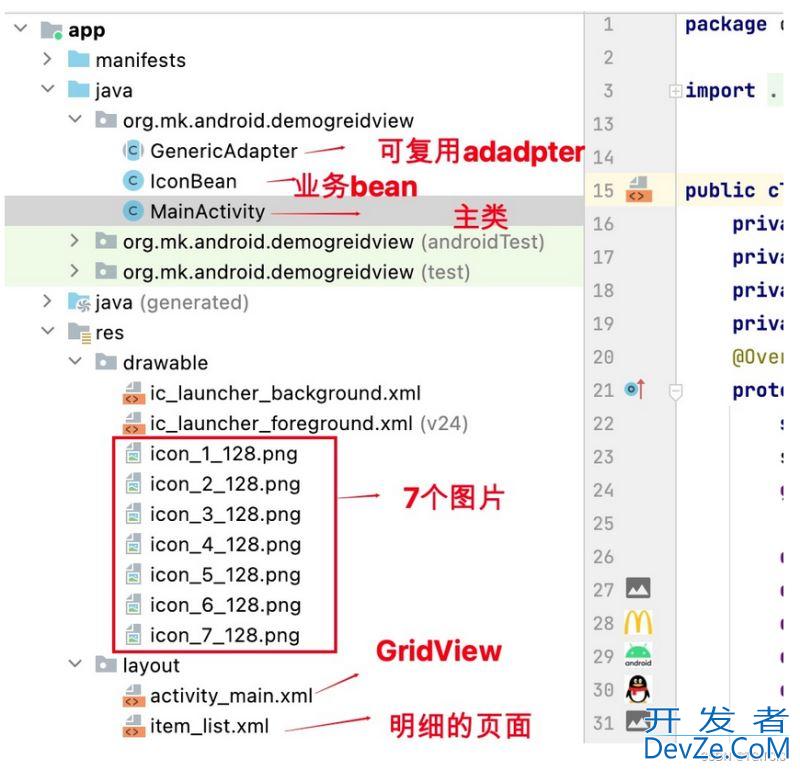The height and width of the screenshot is (770, 800).
Task: Select IconBean in project tree
Action: (193, 181)
